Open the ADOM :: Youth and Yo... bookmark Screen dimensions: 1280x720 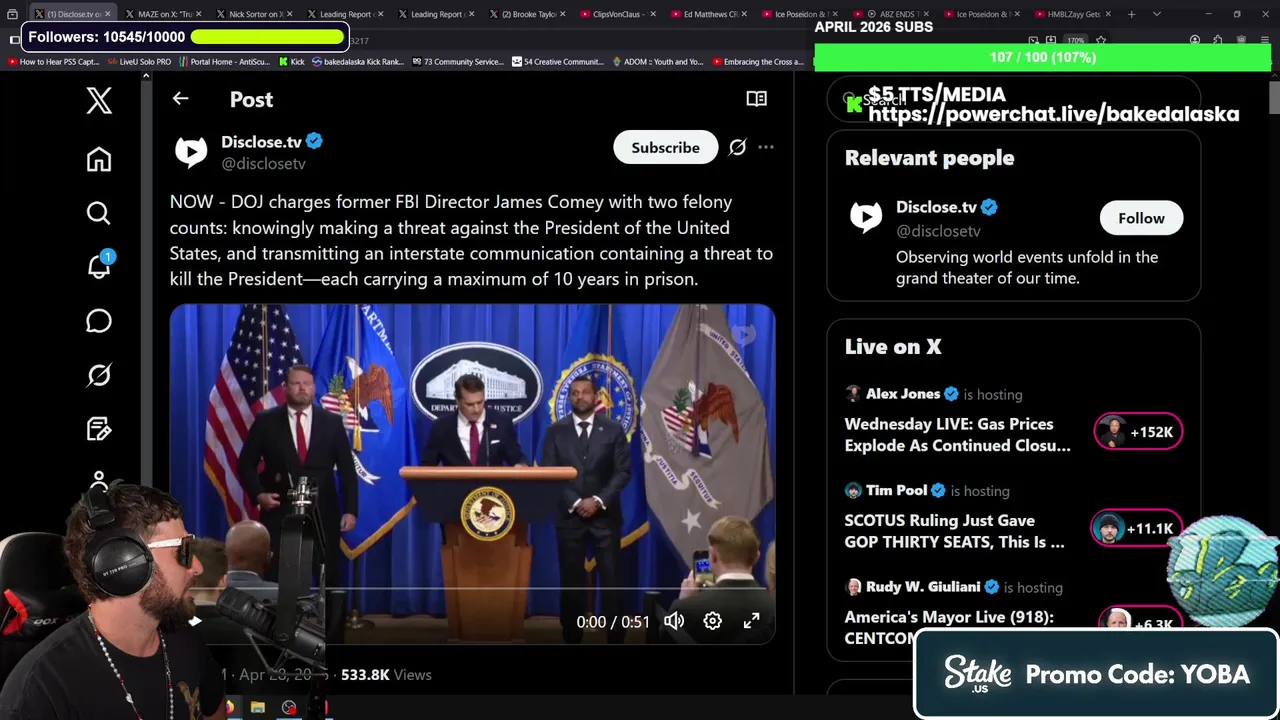(657, 62)
